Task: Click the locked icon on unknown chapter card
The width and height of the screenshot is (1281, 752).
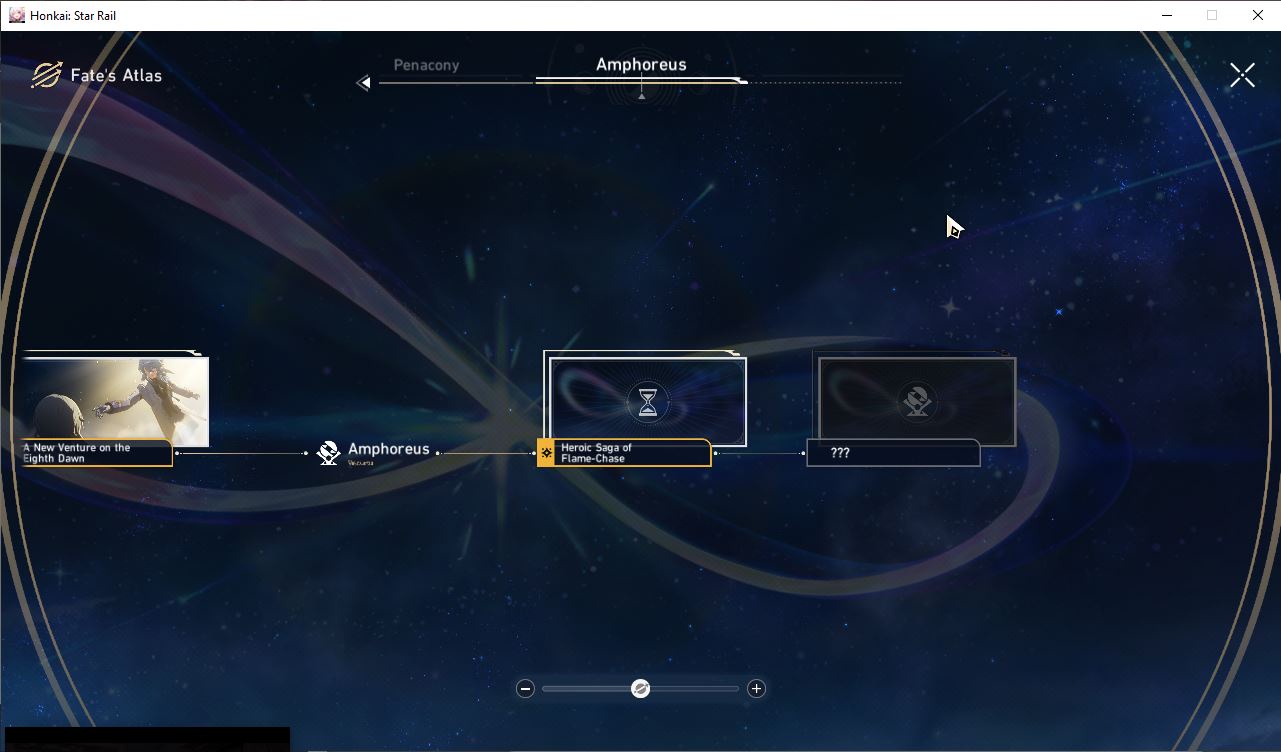Action: pyautogui.click(x=917, y=402)
